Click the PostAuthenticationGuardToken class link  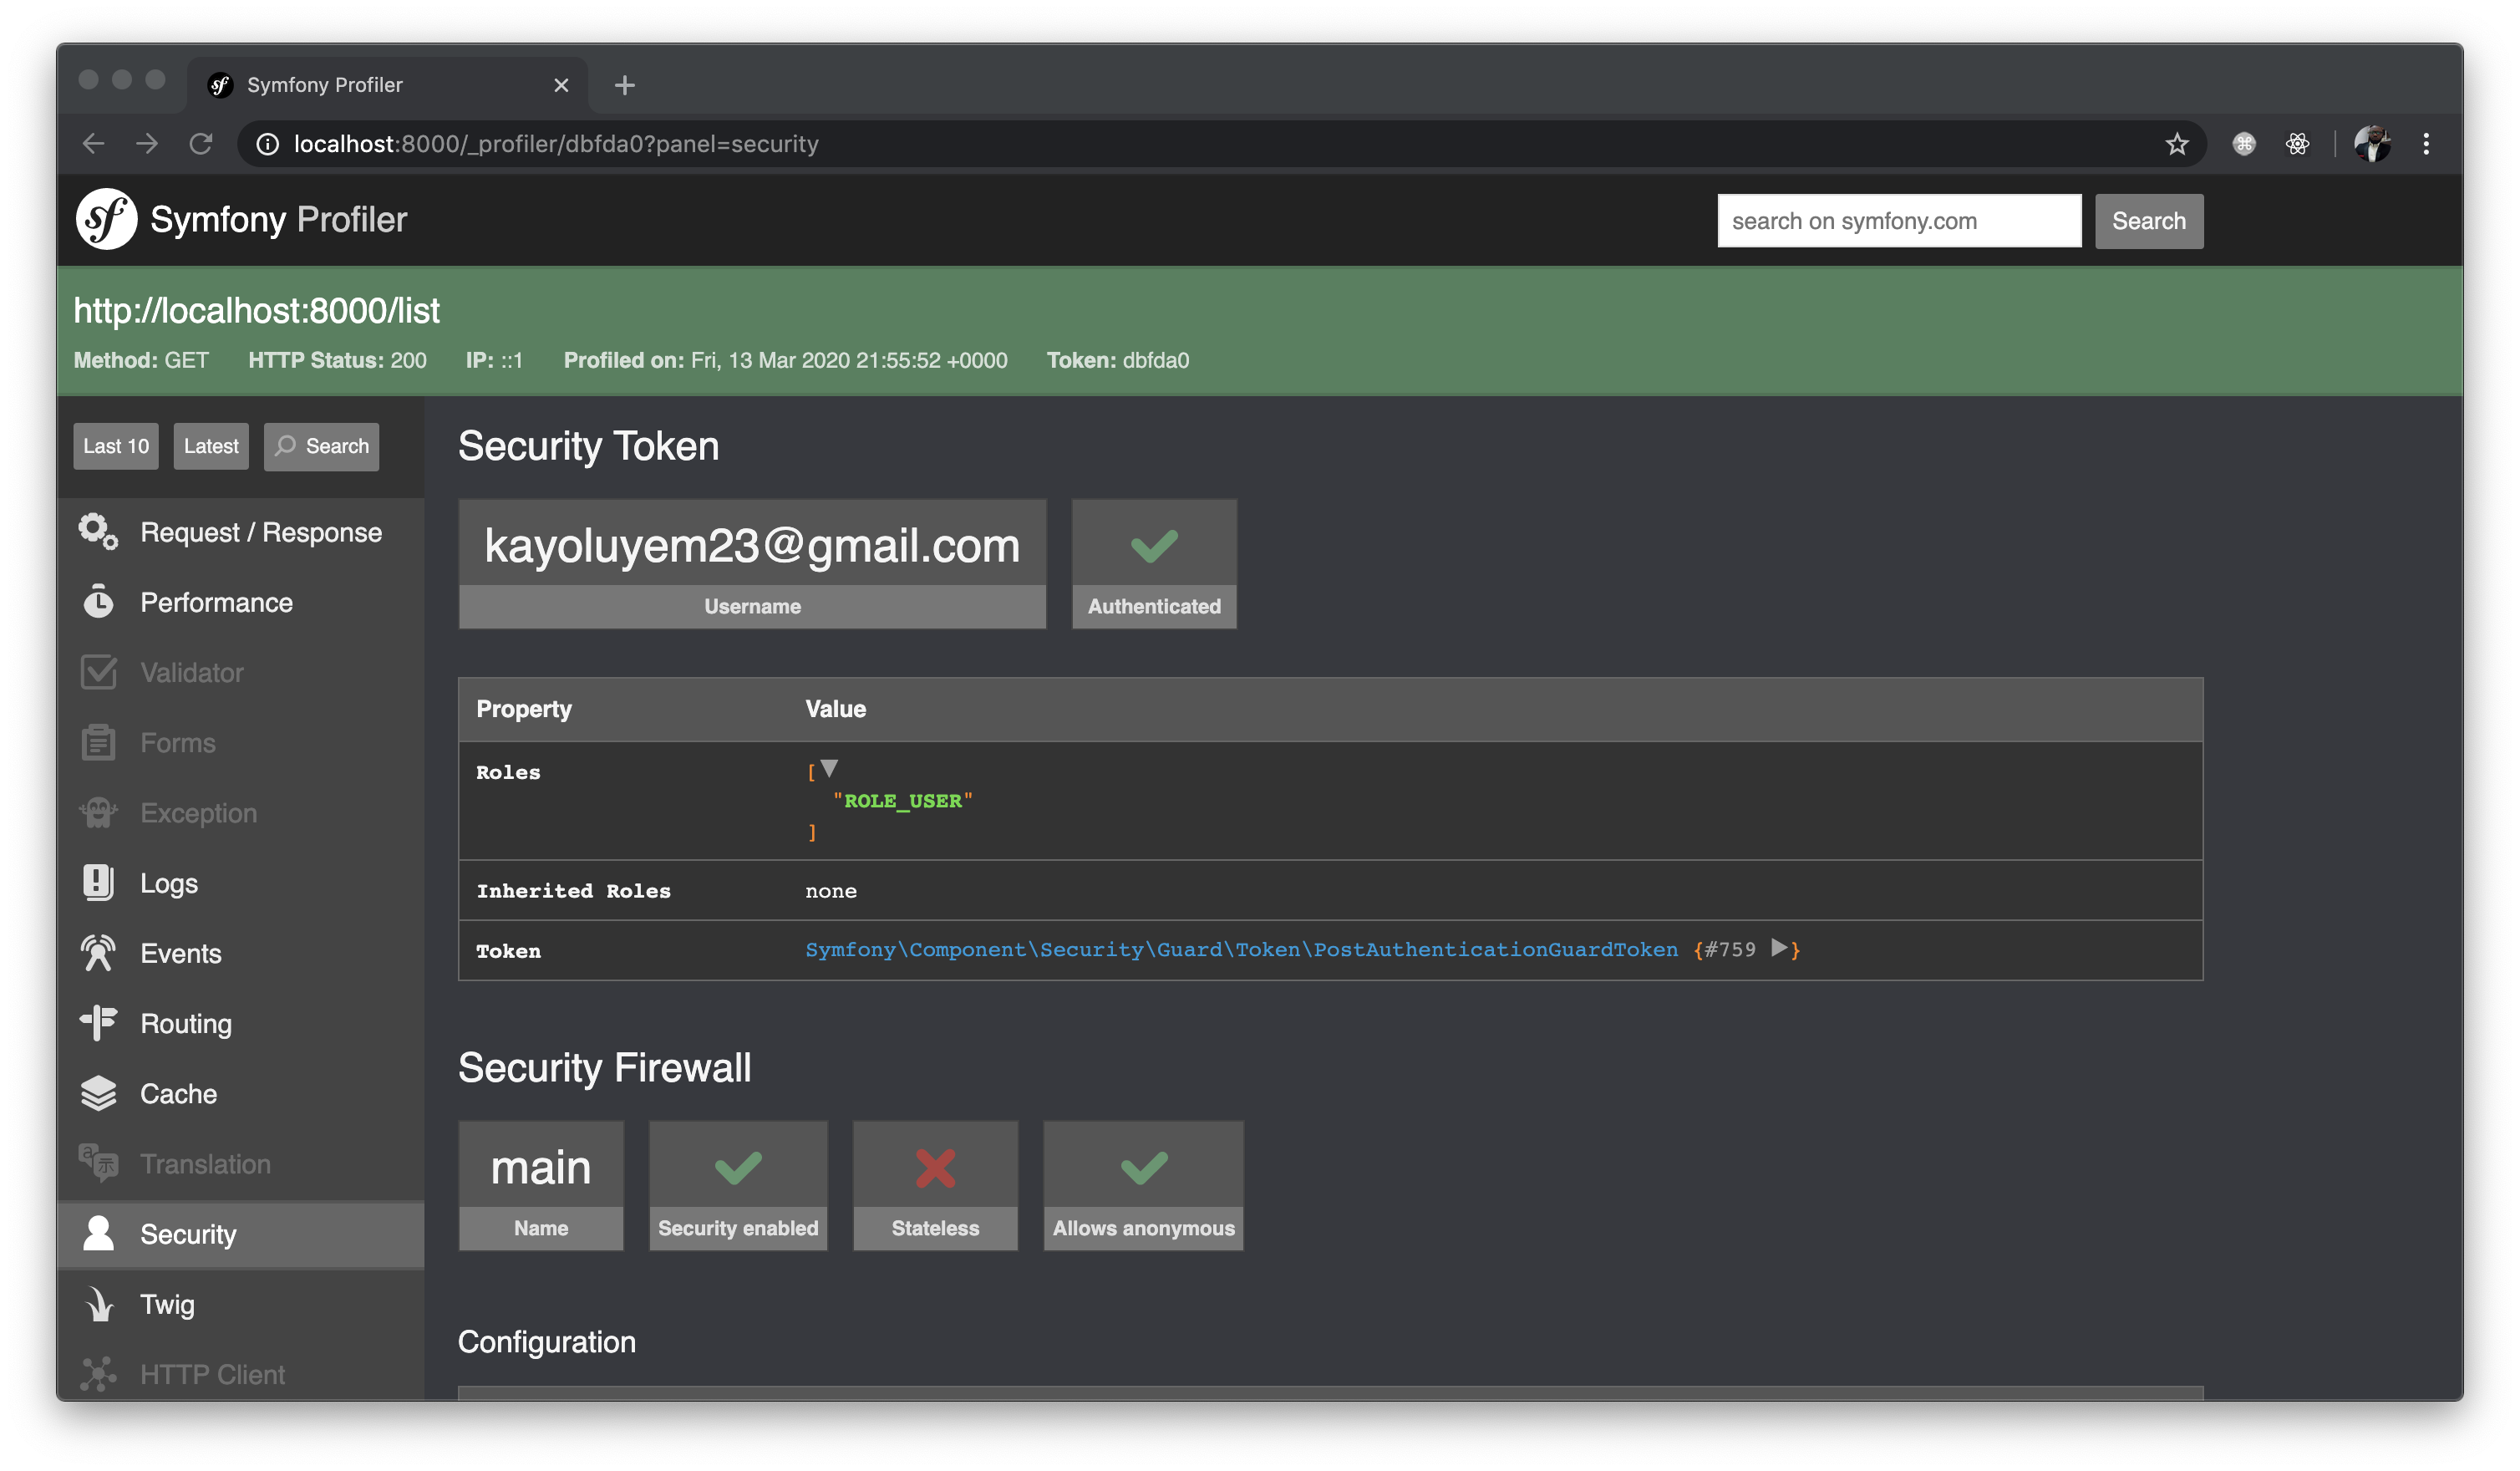pyautogui.click(x=1241, y=950)
